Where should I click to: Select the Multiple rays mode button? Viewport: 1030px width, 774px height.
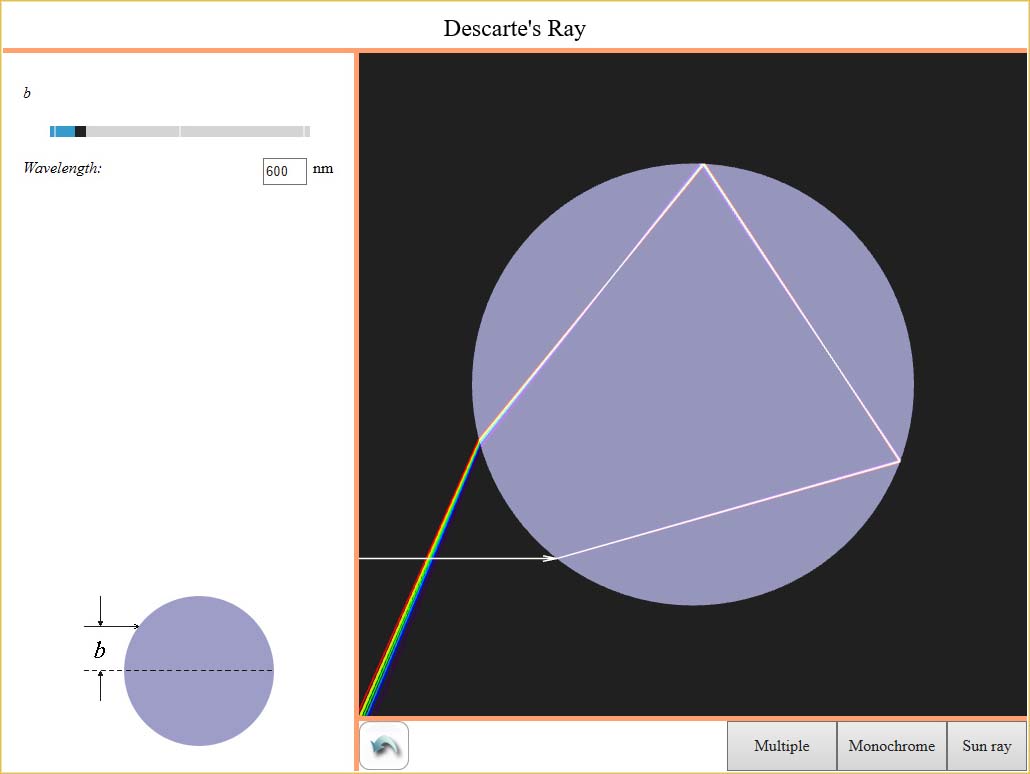point(782,746)
